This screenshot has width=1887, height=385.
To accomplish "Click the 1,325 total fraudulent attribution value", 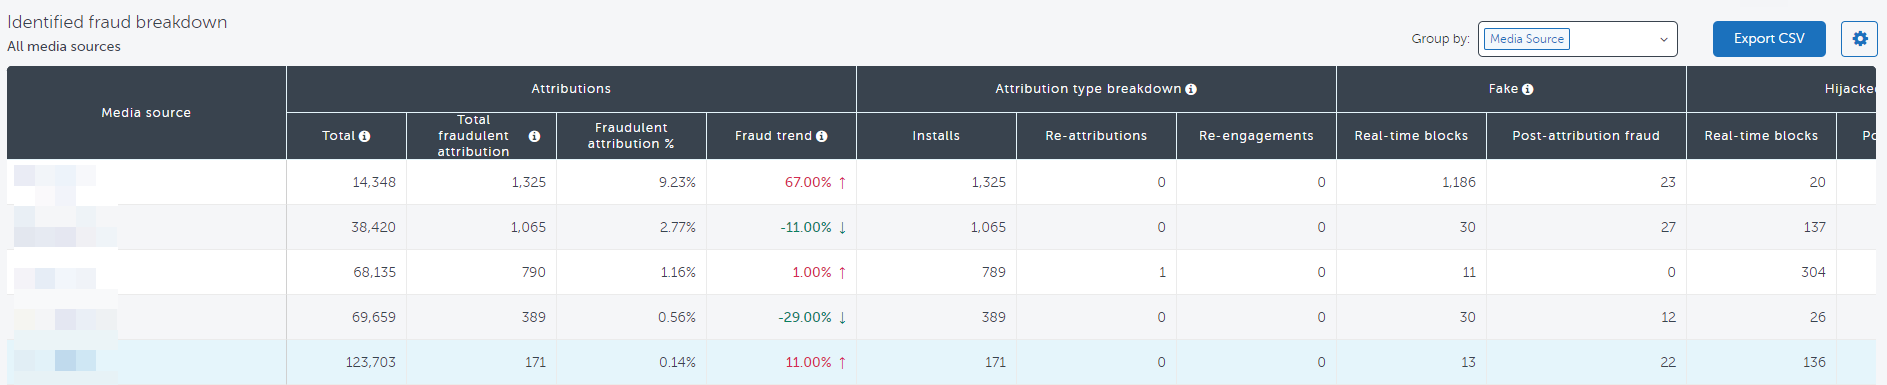I will click(528, 182).
